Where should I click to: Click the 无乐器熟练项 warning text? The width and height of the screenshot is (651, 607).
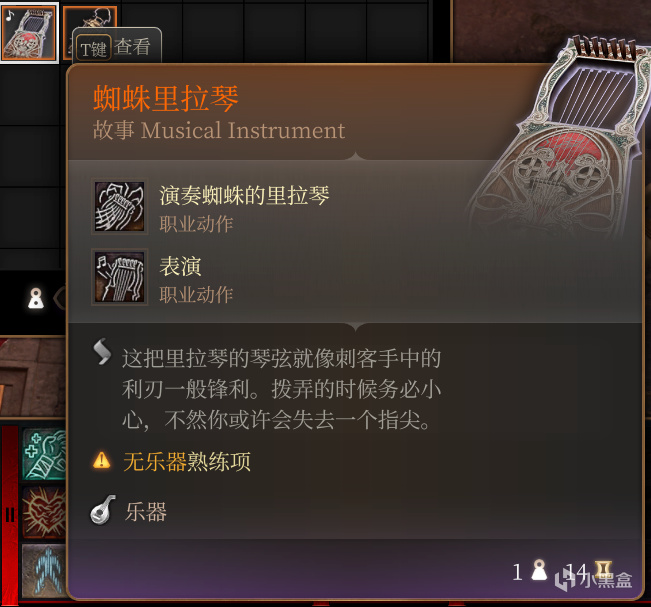[x=187, y=461]
